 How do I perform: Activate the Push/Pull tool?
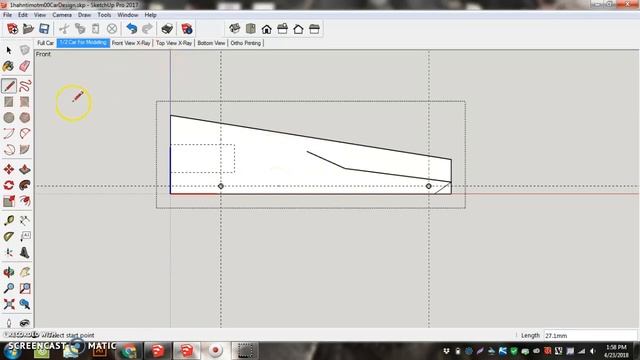tap(24, 169)
